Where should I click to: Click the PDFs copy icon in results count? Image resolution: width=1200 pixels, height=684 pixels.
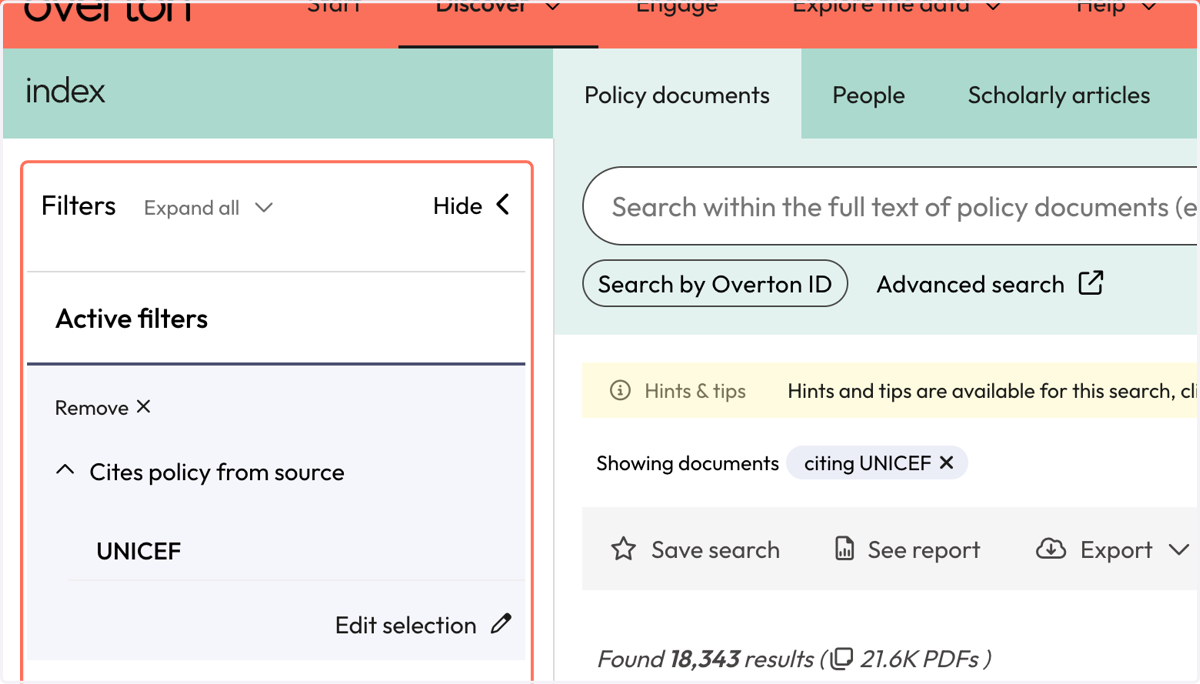tap(842, 658)
